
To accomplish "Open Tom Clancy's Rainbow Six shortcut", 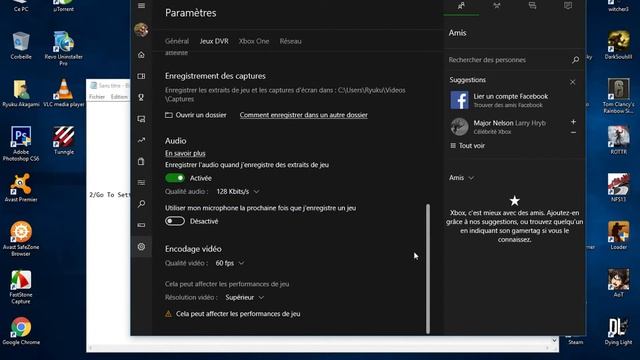I will tap(618, 96).
